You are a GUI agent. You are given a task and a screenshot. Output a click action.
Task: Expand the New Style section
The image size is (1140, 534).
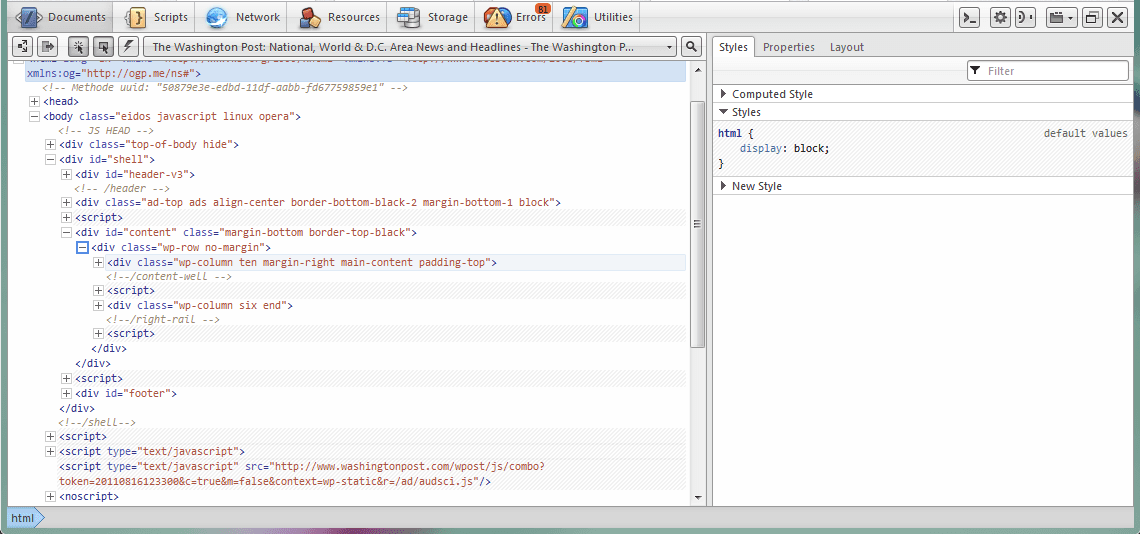756,186
